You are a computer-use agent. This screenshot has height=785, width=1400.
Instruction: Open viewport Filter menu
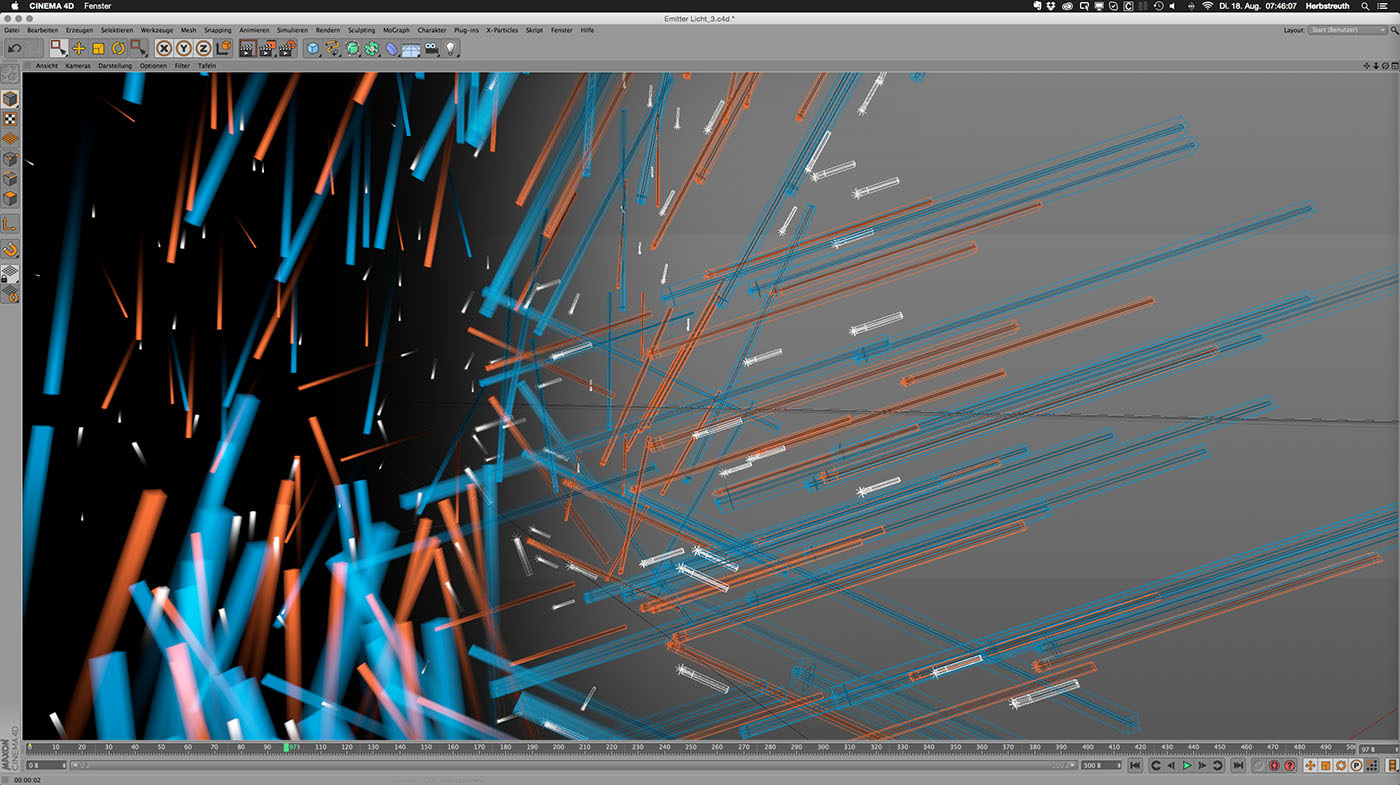coord(182,66)
